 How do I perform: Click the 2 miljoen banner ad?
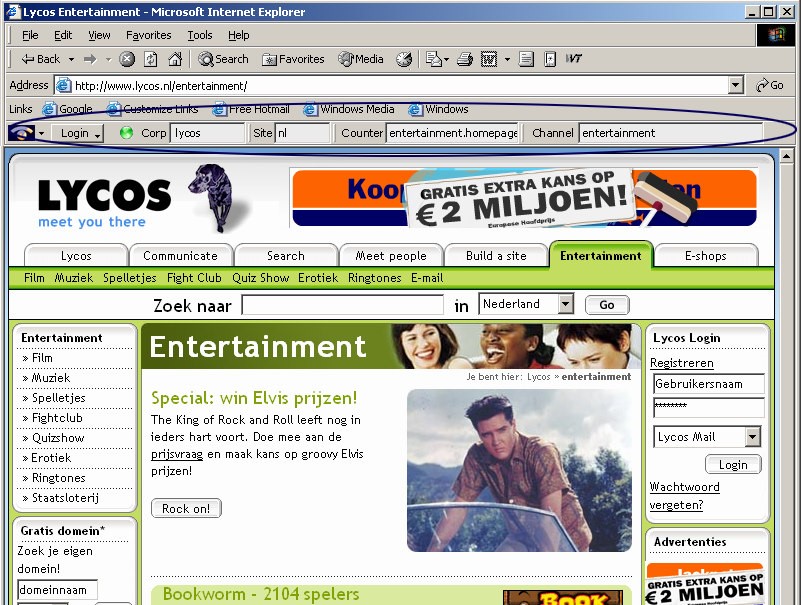[524, 198]
